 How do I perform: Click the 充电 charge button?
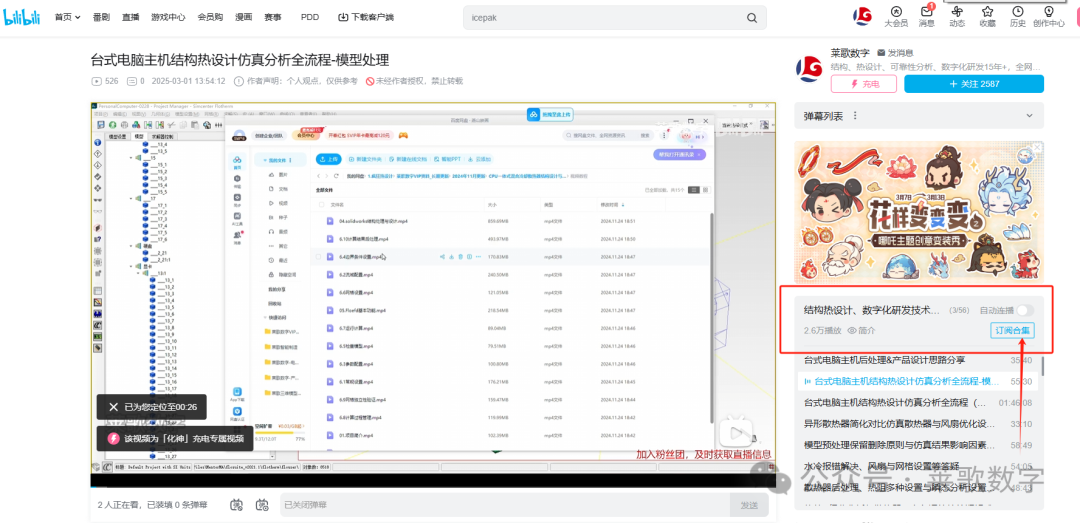tap(869, 84)
